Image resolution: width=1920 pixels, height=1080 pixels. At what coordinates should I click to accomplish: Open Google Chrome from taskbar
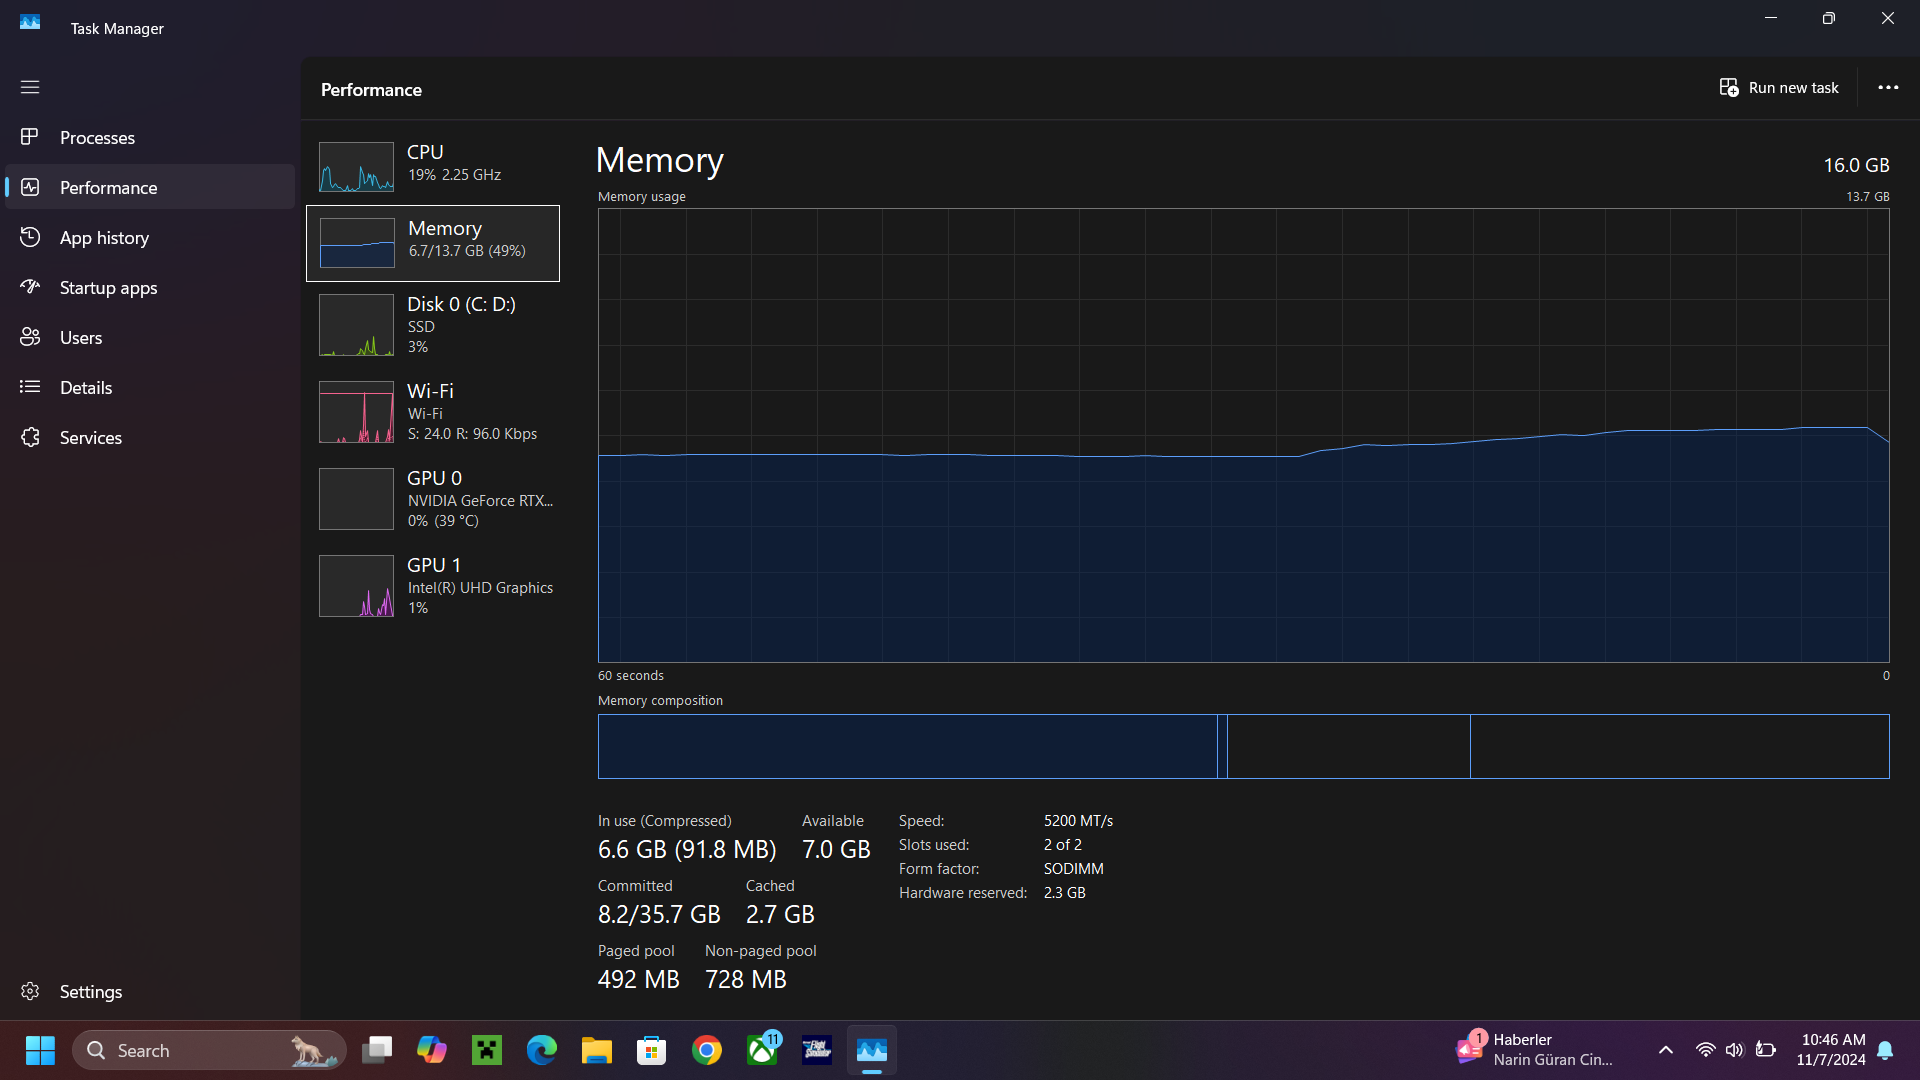click(707, 1050)
